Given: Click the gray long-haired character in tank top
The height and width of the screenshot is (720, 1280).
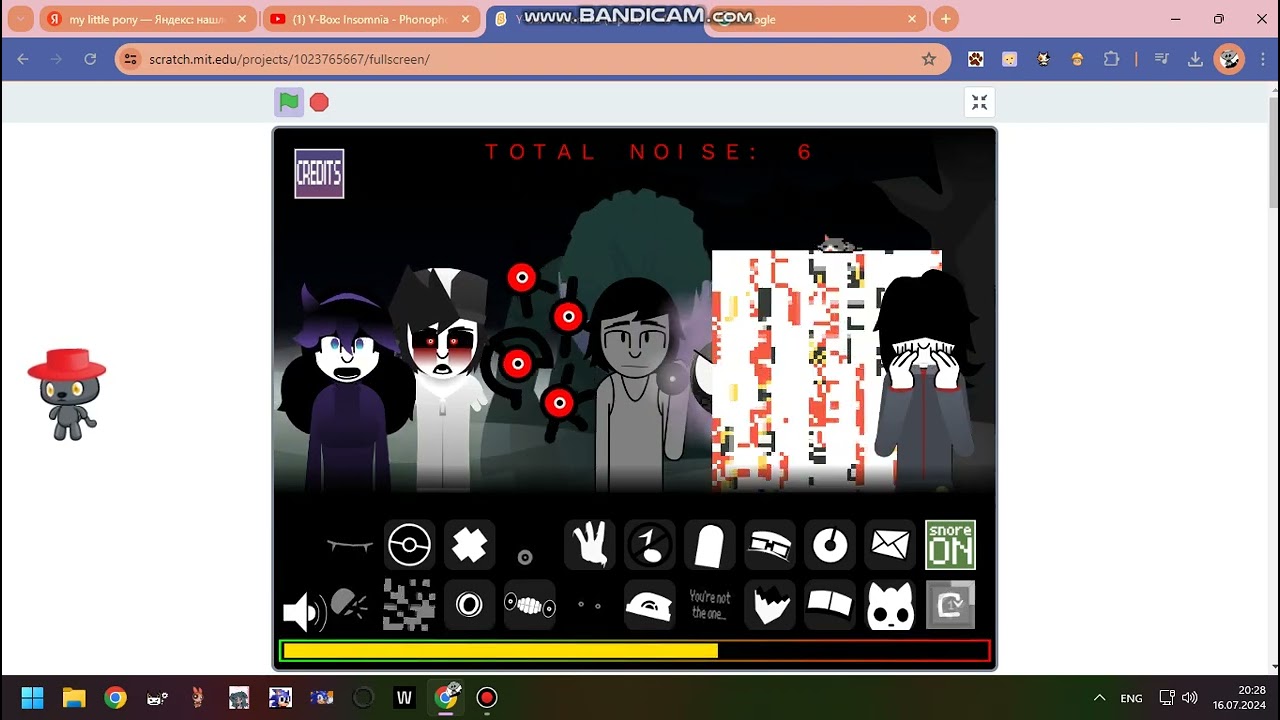Looking at the screenshot, I should [x=635, y=385].
